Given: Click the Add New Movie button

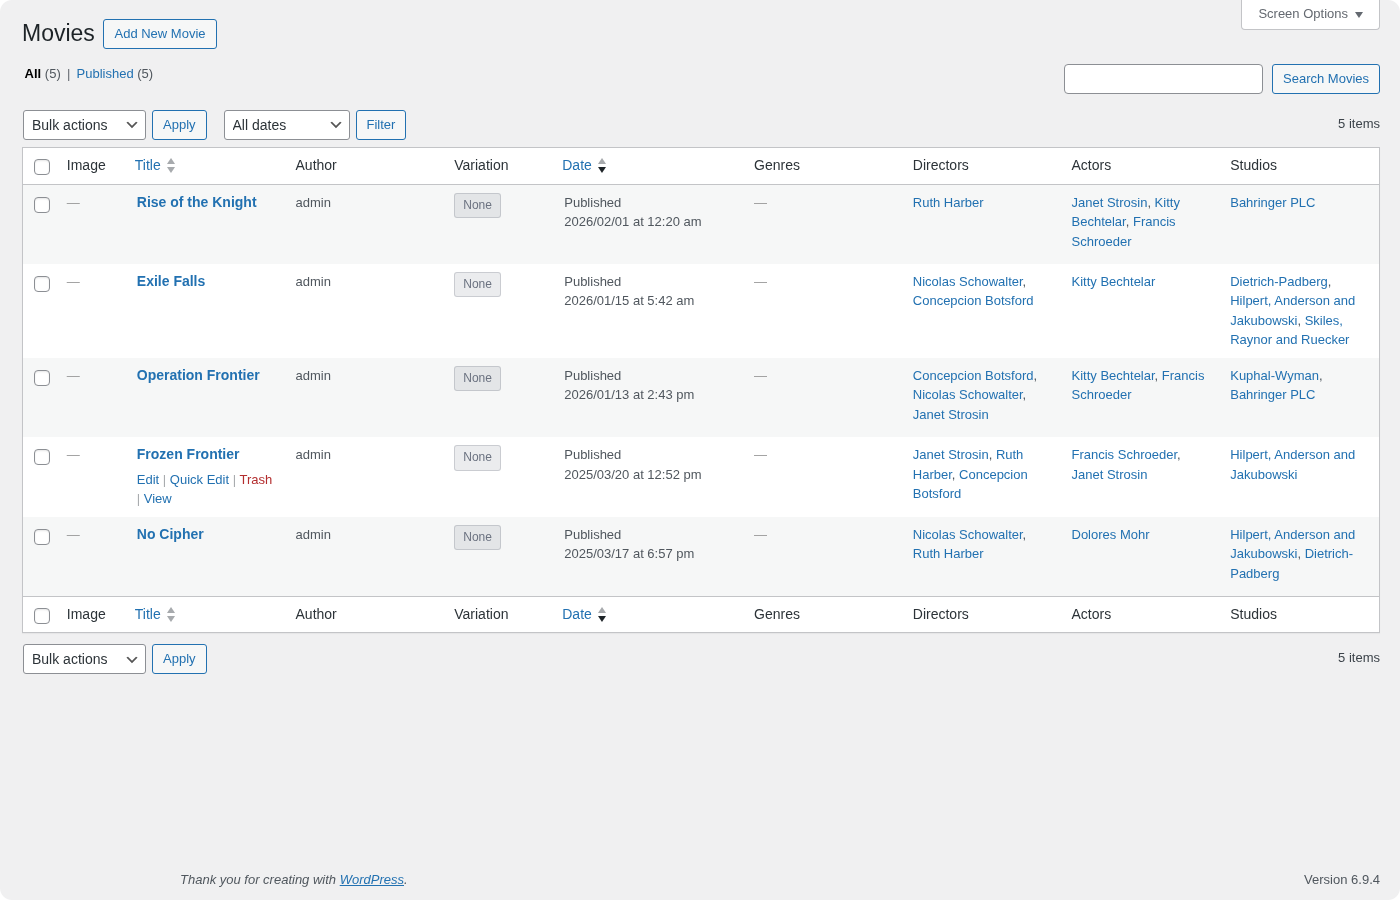Looking at the screenshot, I should click(x=160, y=34).
